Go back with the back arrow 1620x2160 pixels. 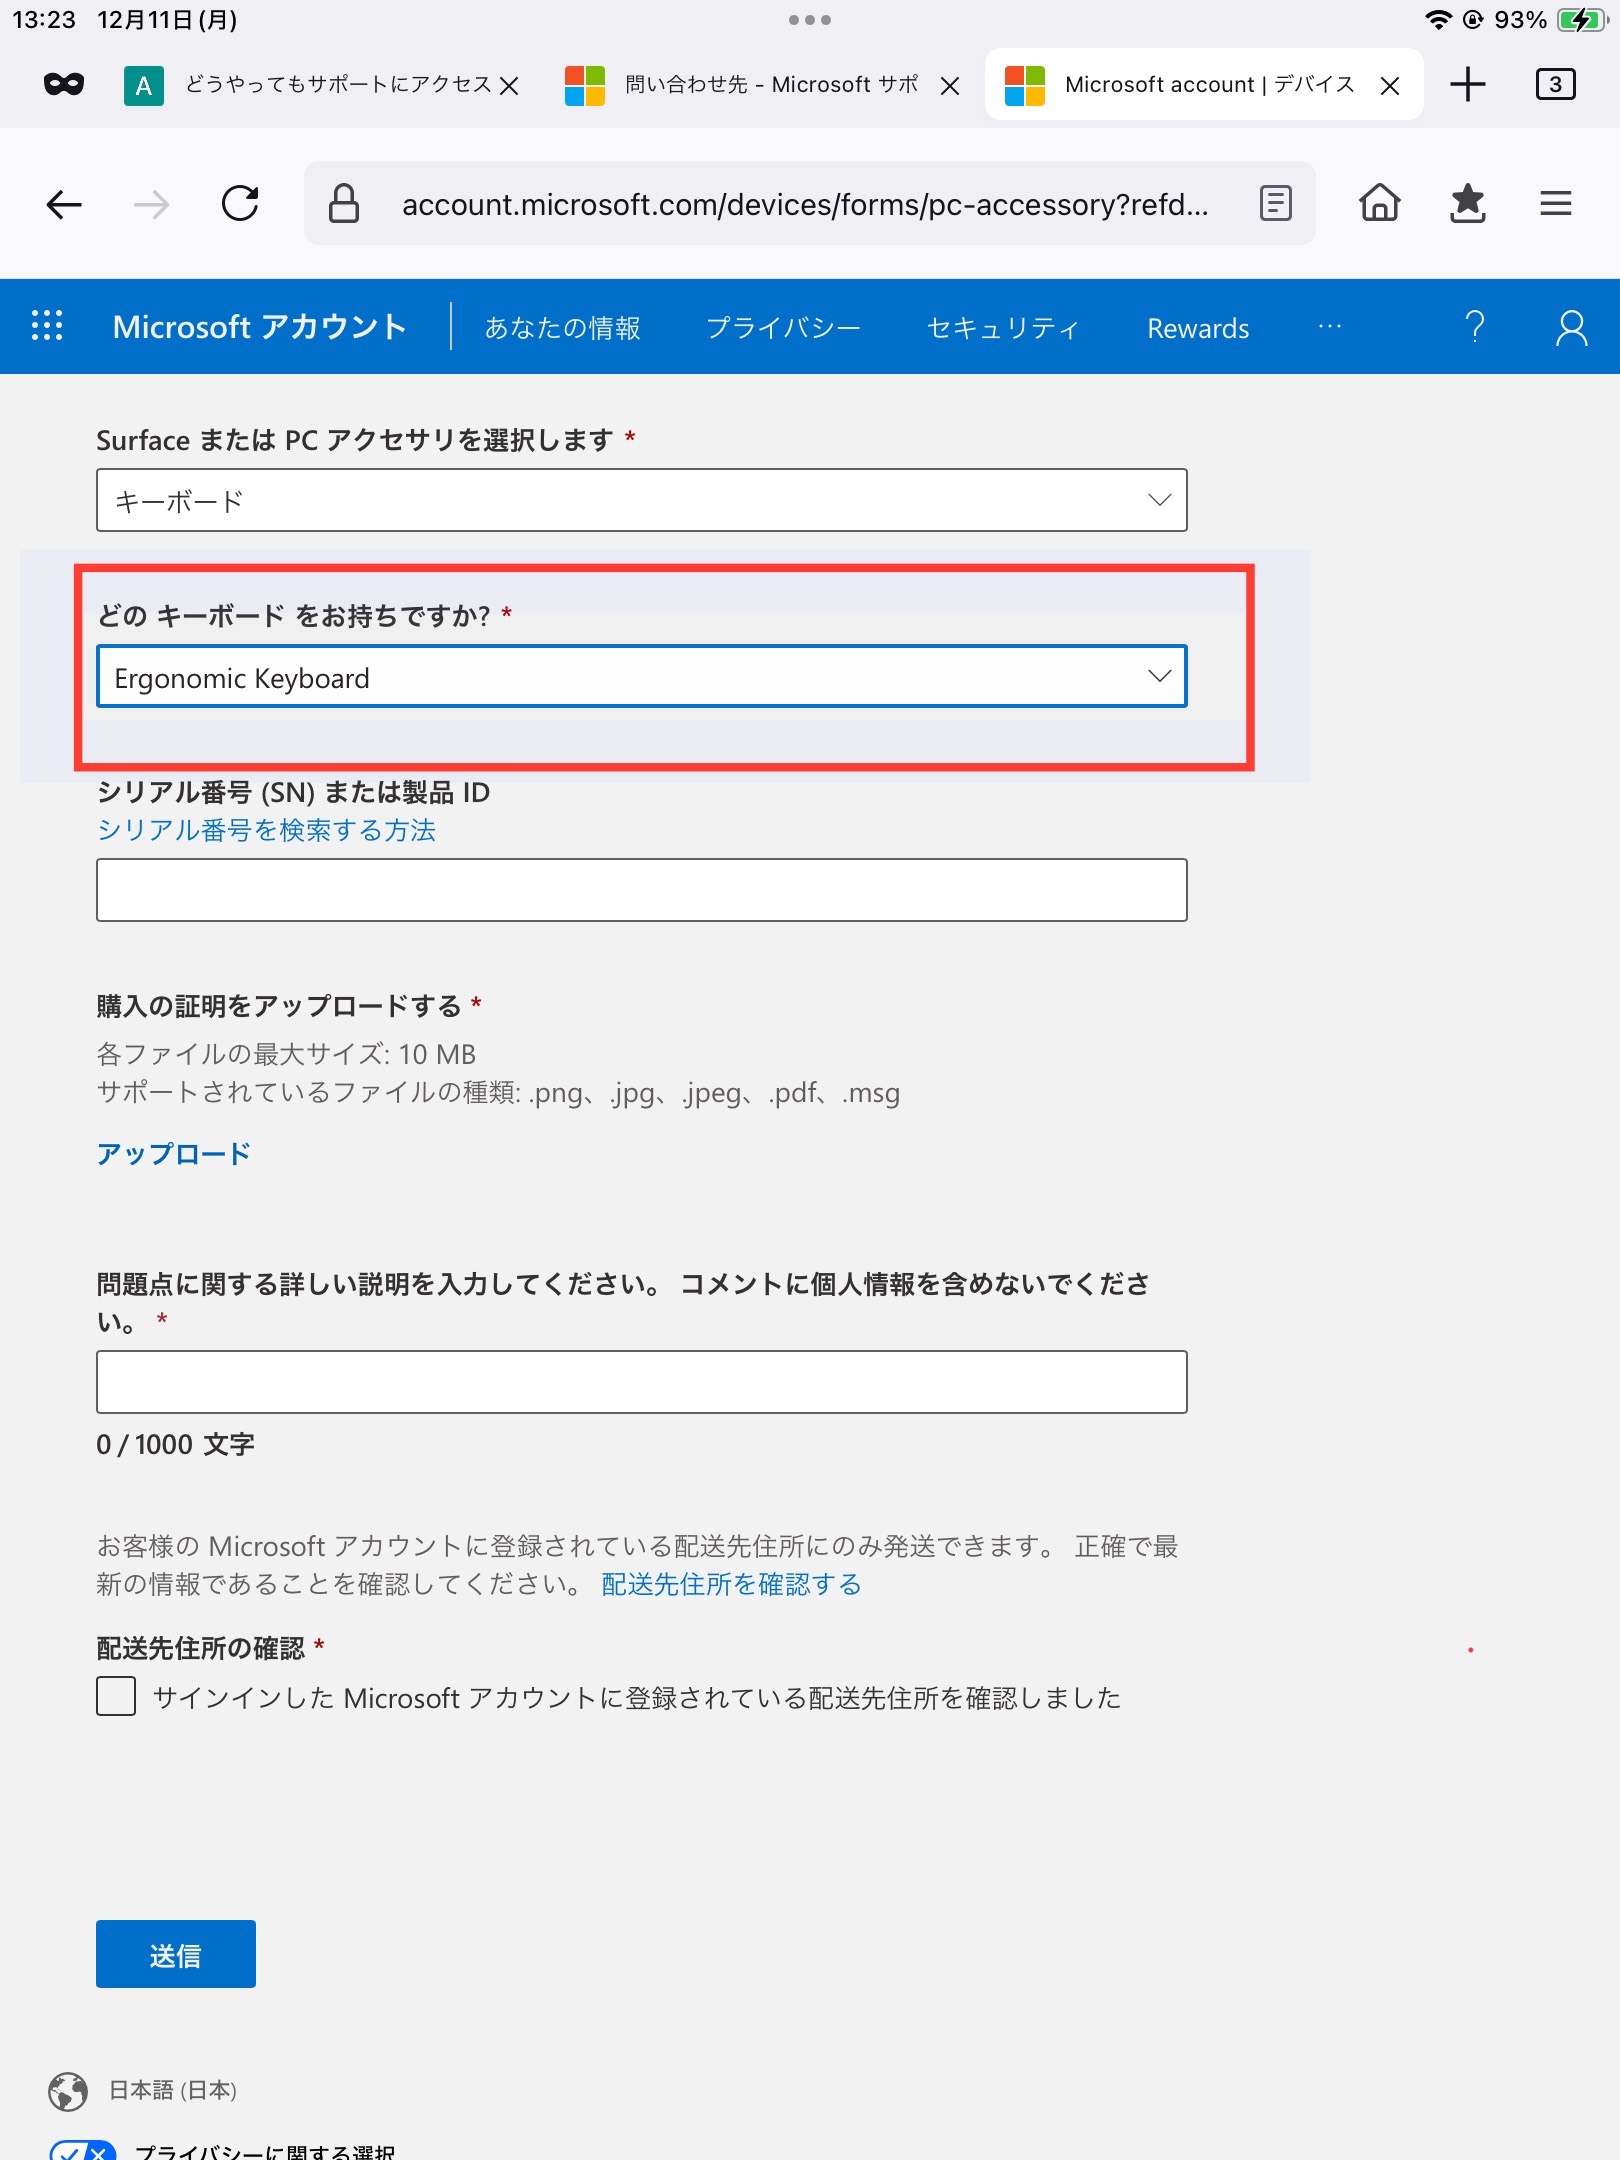64,205
